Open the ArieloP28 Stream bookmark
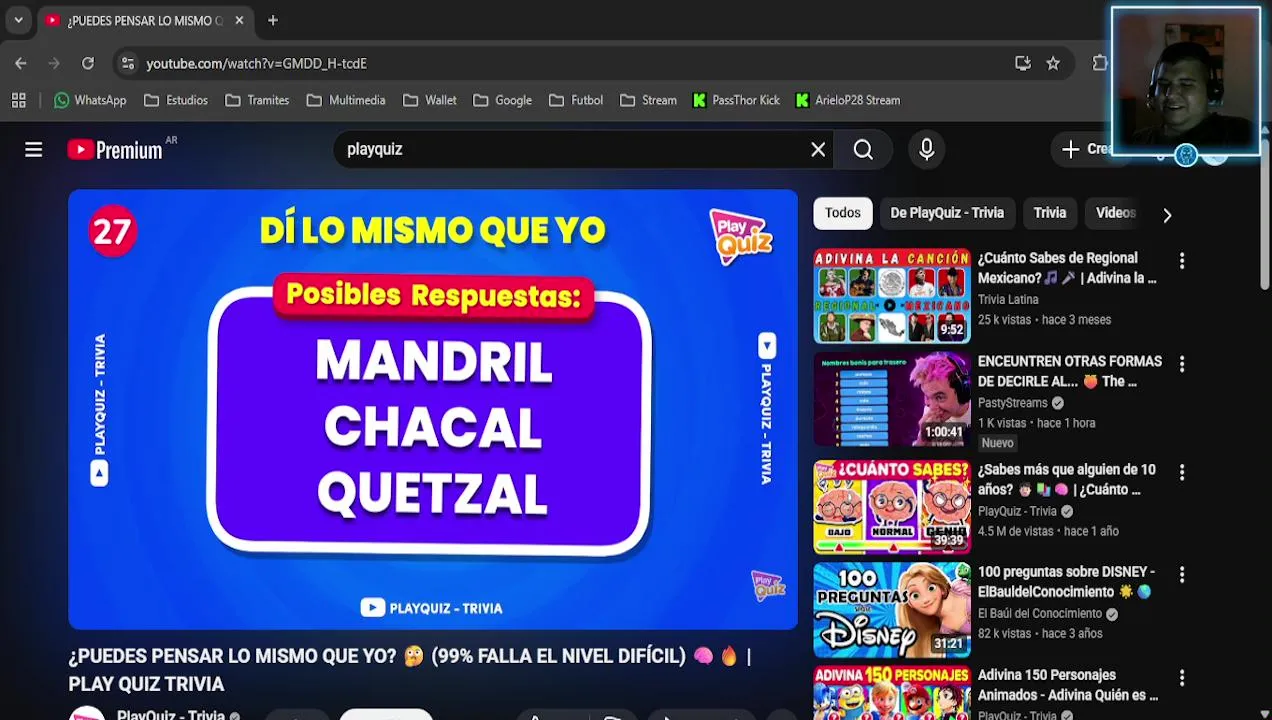This screenshot has height=720, width=1272. pos(848,100)
